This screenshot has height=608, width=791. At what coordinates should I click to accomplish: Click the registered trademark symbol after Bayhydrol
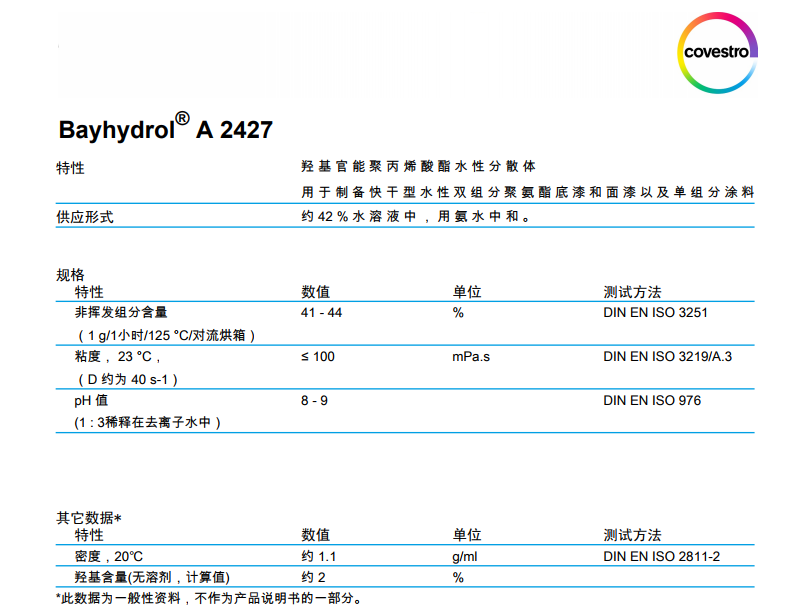[182, 119]
